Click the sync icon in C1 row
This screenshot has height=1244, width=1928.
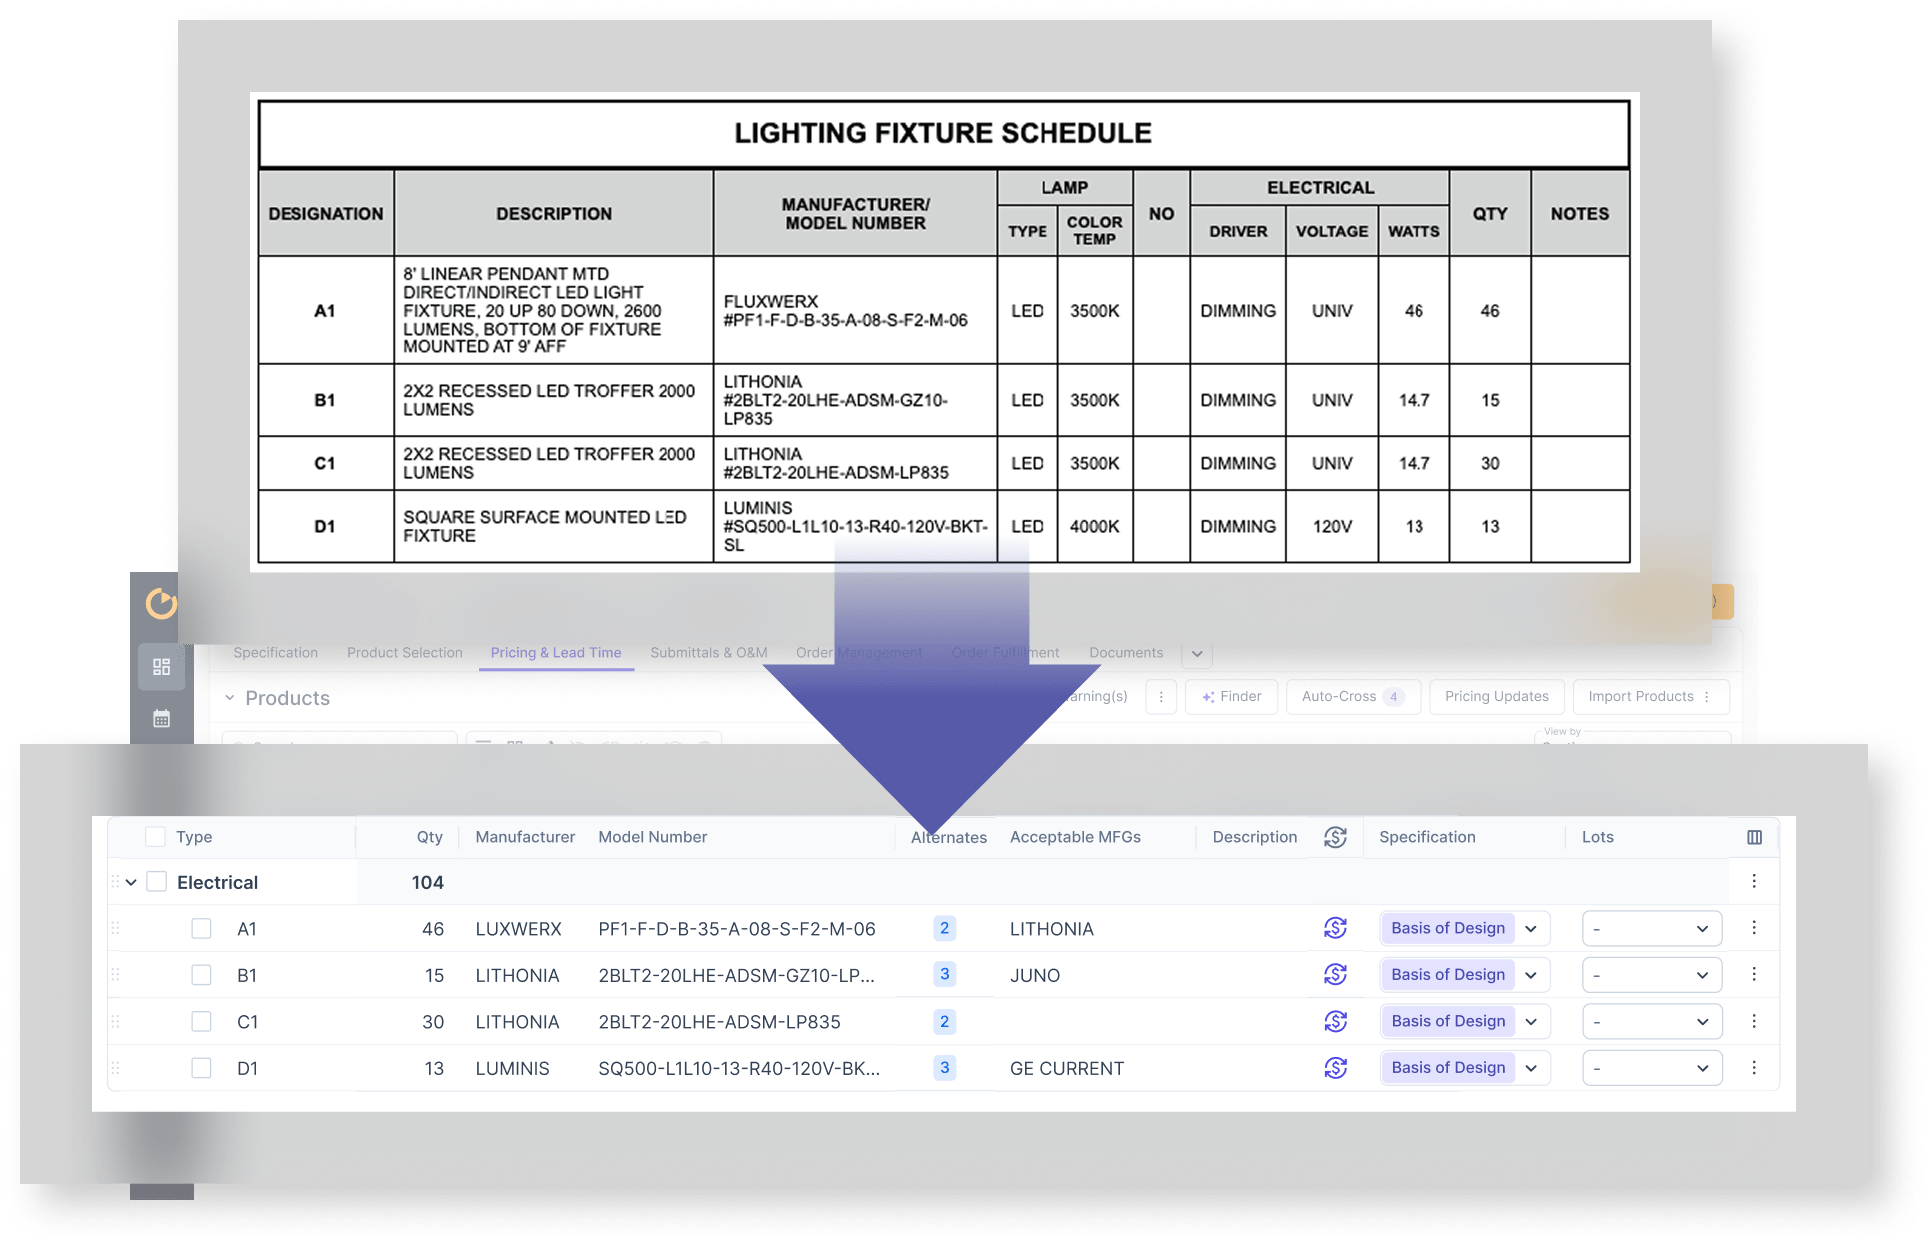(1335, 1021)
